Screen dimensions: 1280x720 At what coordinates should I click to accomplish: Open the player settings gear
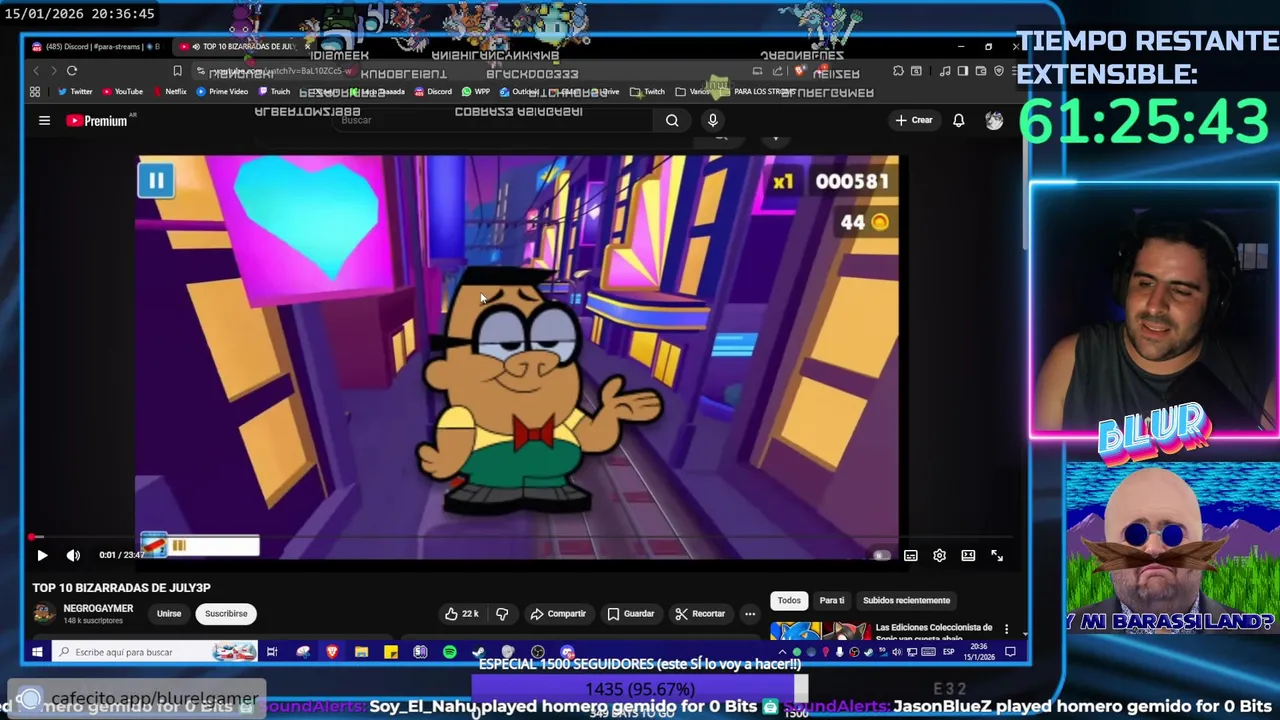click(x=939, y=555)
